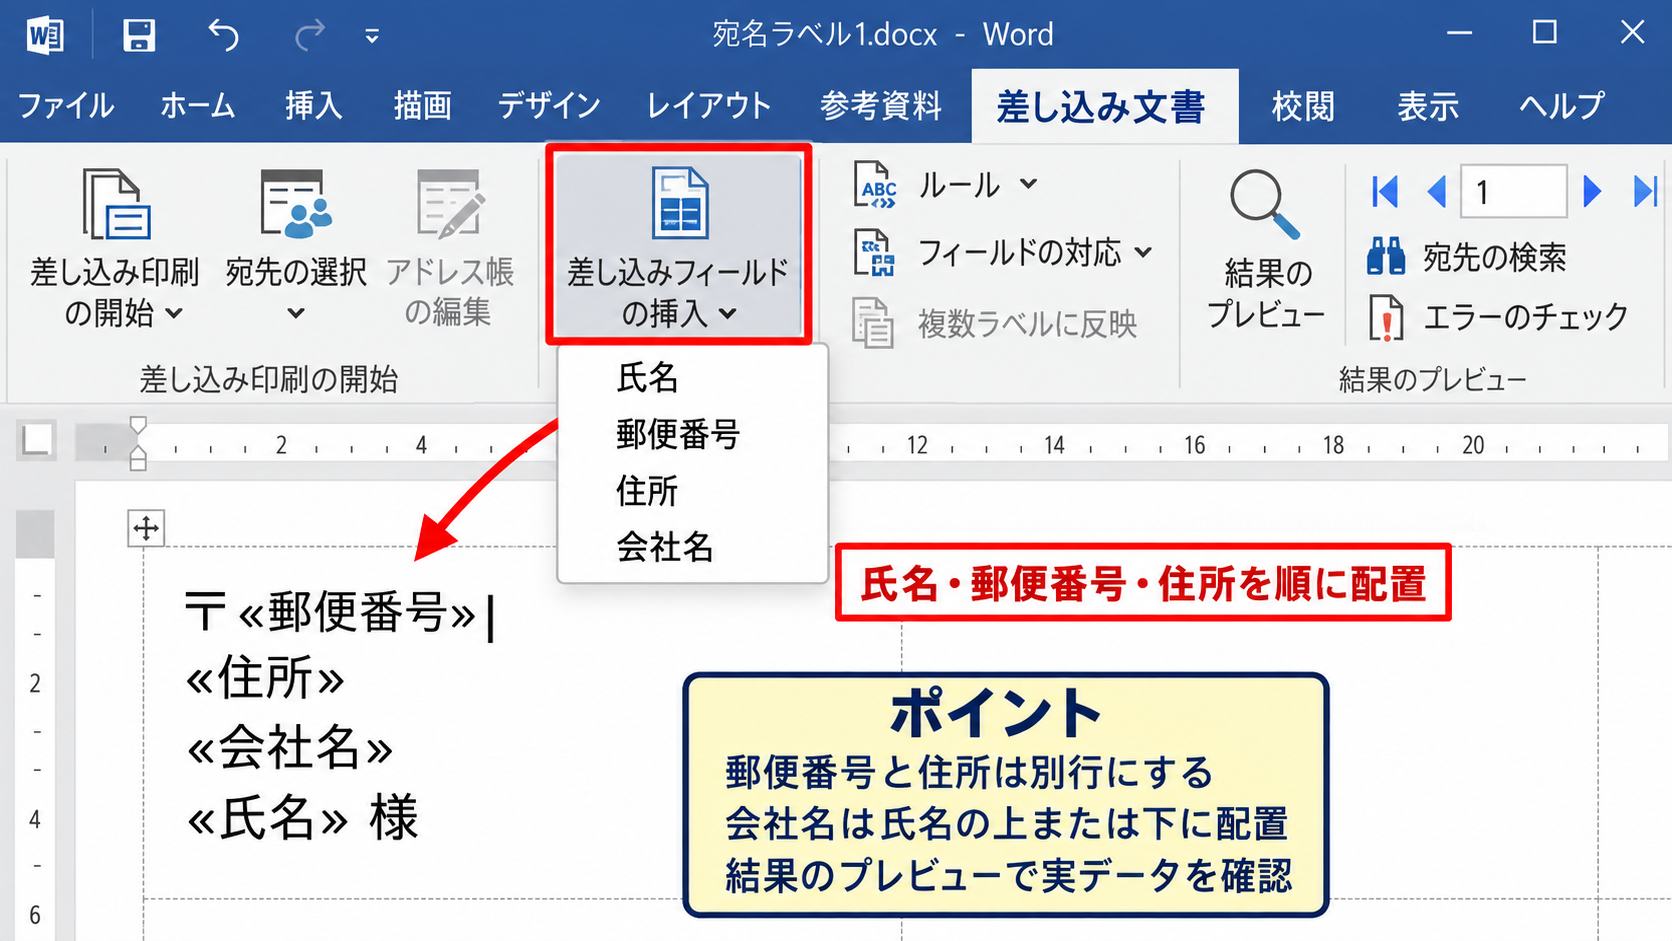Click the Redo arrow icon
The image size is (1672, 941).
click(310, 36)
